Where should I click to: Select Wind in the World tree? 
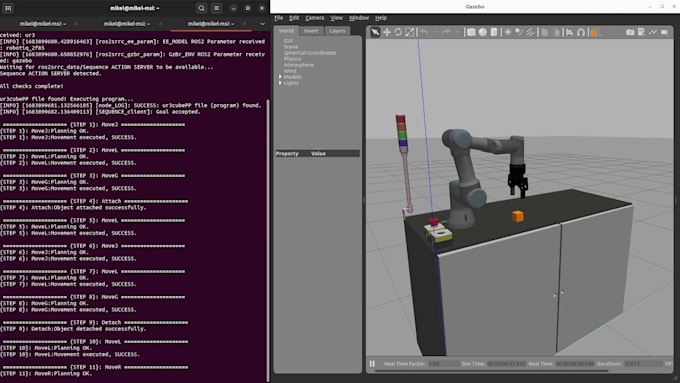coord(290,71)
